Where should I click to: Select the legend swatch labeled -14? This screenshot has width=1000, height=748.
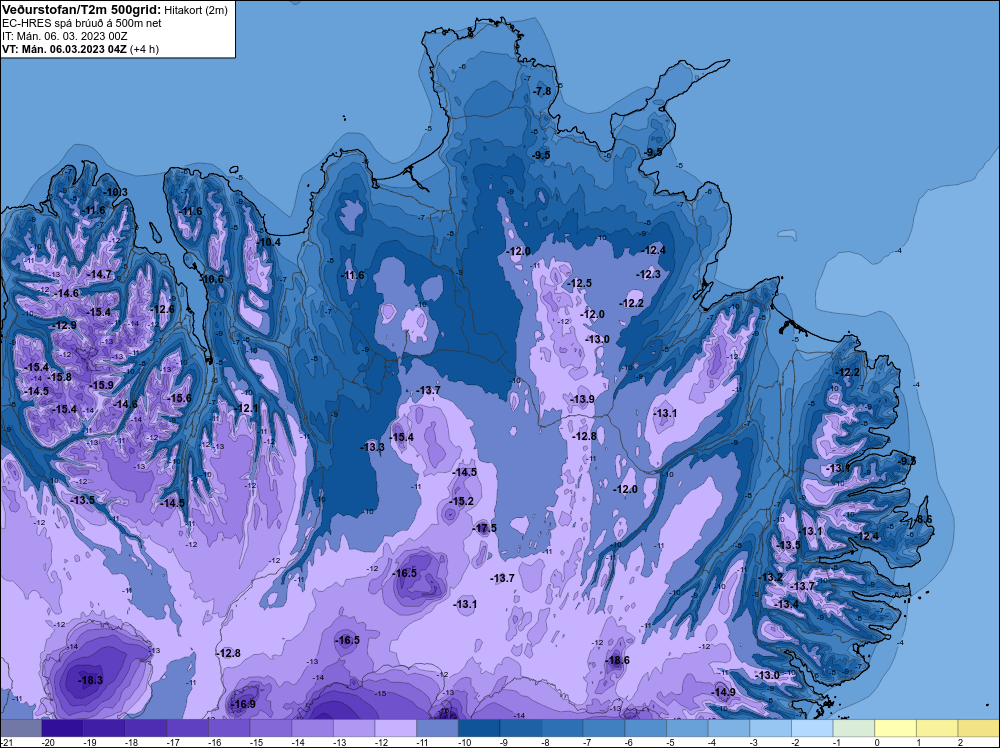(312, 728)
